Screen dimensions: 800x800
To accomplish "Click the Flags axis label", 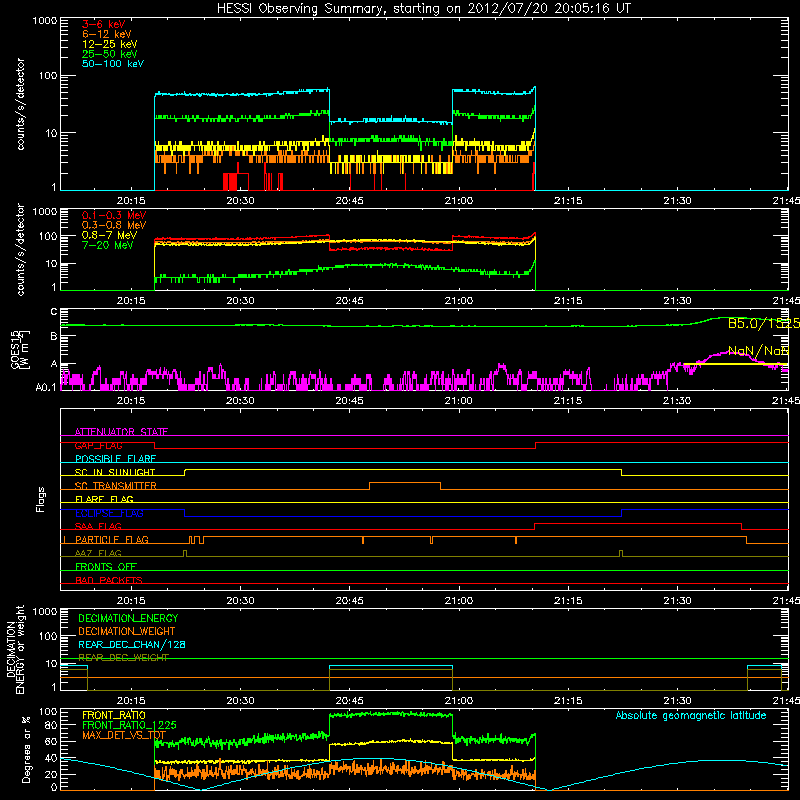I will [40, 499].
